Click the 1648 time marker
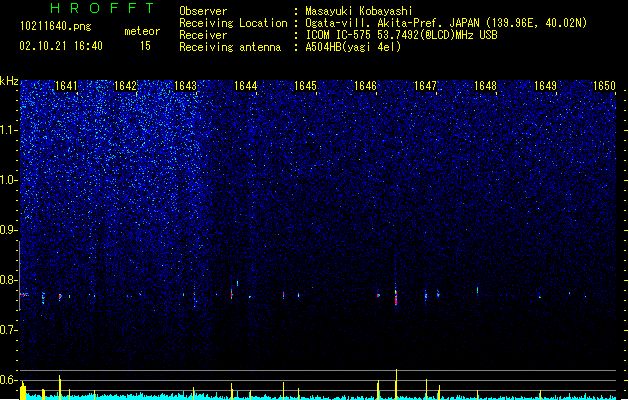Screen dimensions: 629x400 click(x=485, y=86)
